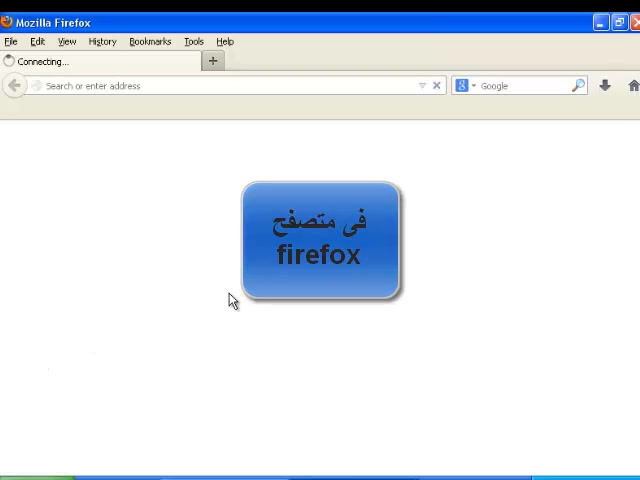
Task: Click the Firefox logo in title bar
Action: point(6,22)
